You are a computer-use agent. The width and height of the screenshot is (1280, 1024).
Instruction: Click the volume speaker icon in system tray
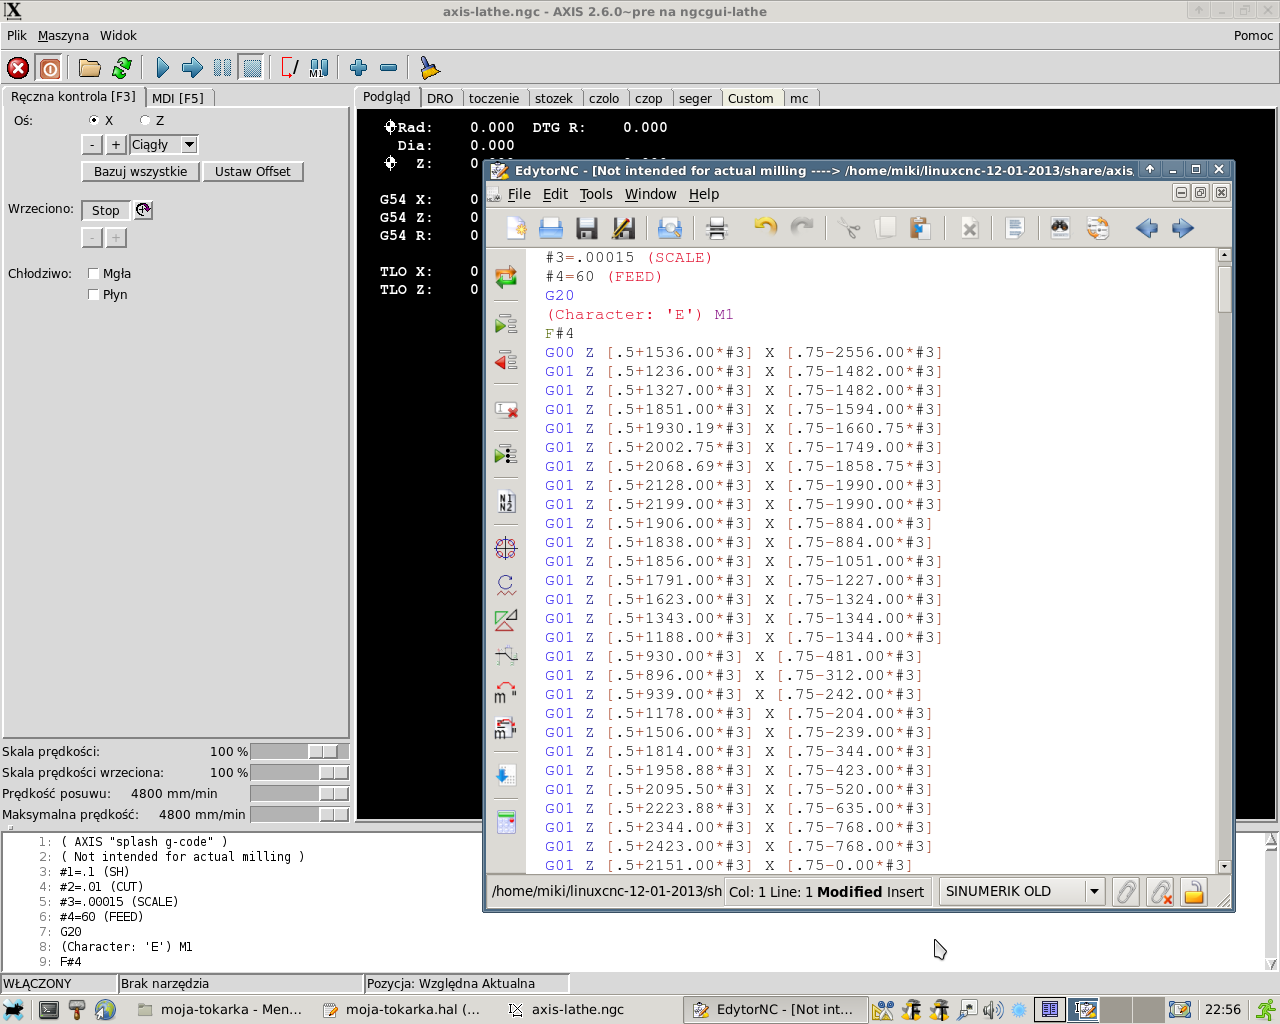pos(992,1009)
